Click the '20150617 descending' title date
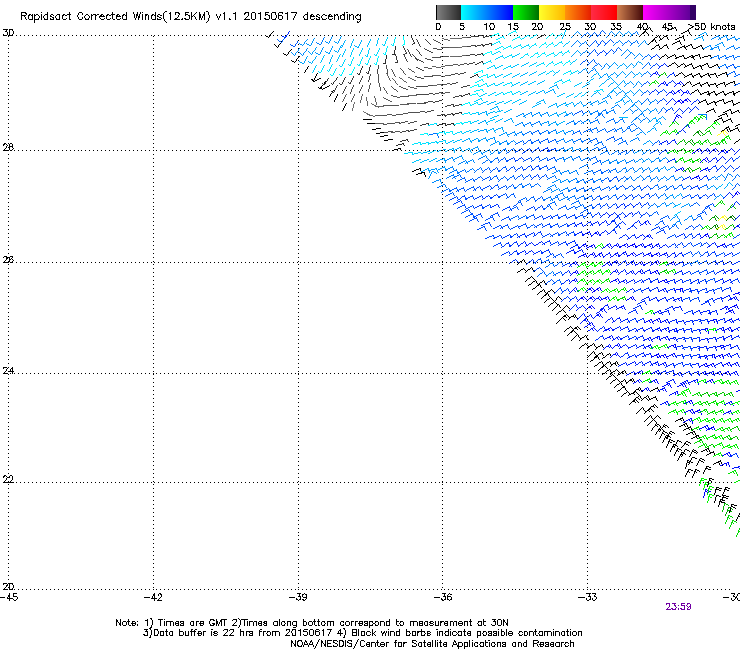 [303, 16]
